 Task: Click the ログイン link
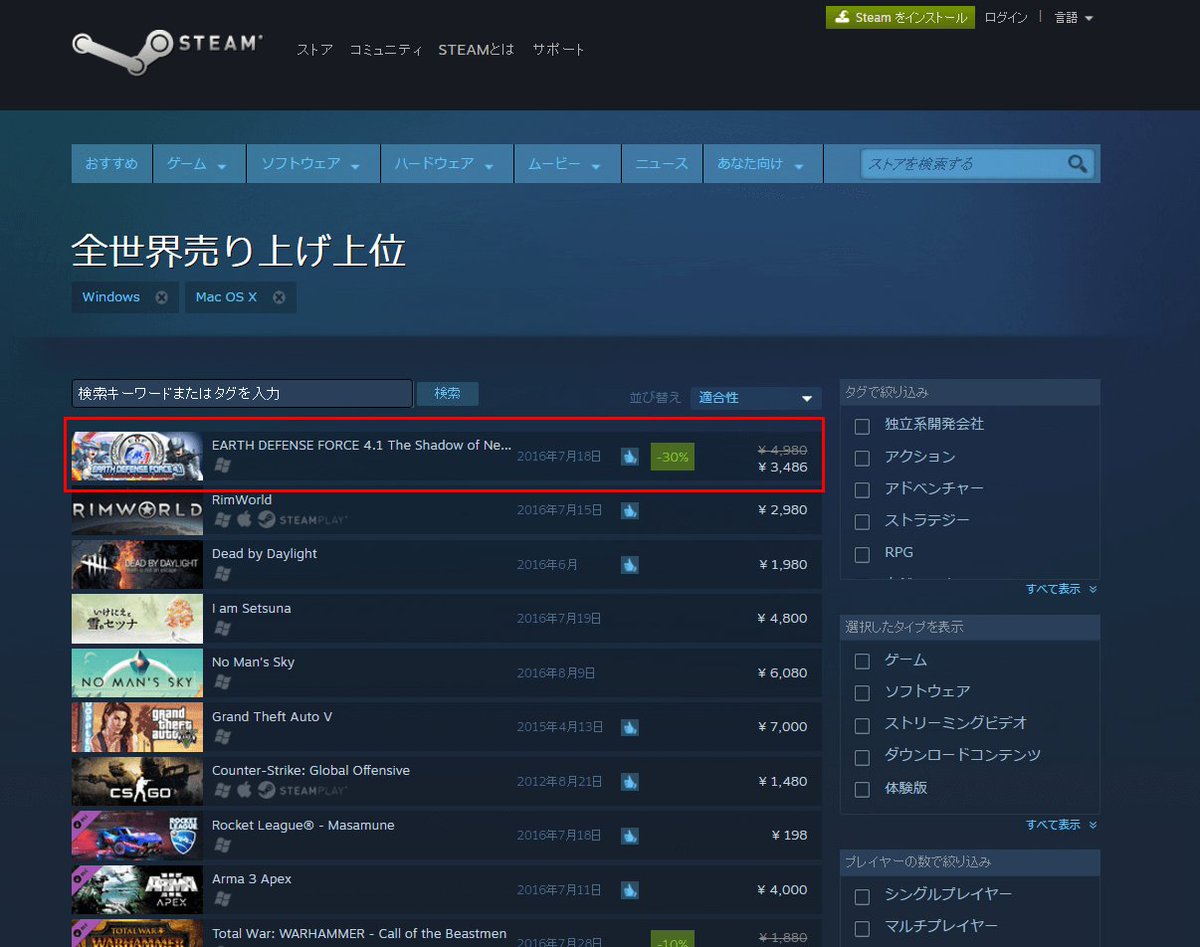[1006, 18]
